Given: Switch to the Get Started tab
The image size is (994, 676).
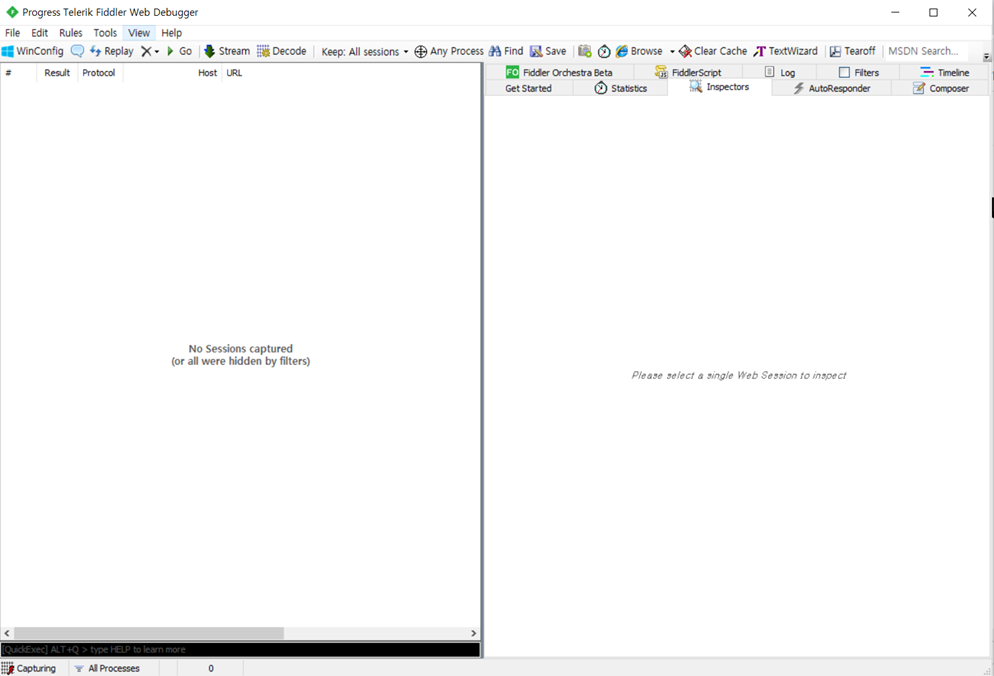Looking at the screenshot, I should pyautogui.click(x=529, y=88).
